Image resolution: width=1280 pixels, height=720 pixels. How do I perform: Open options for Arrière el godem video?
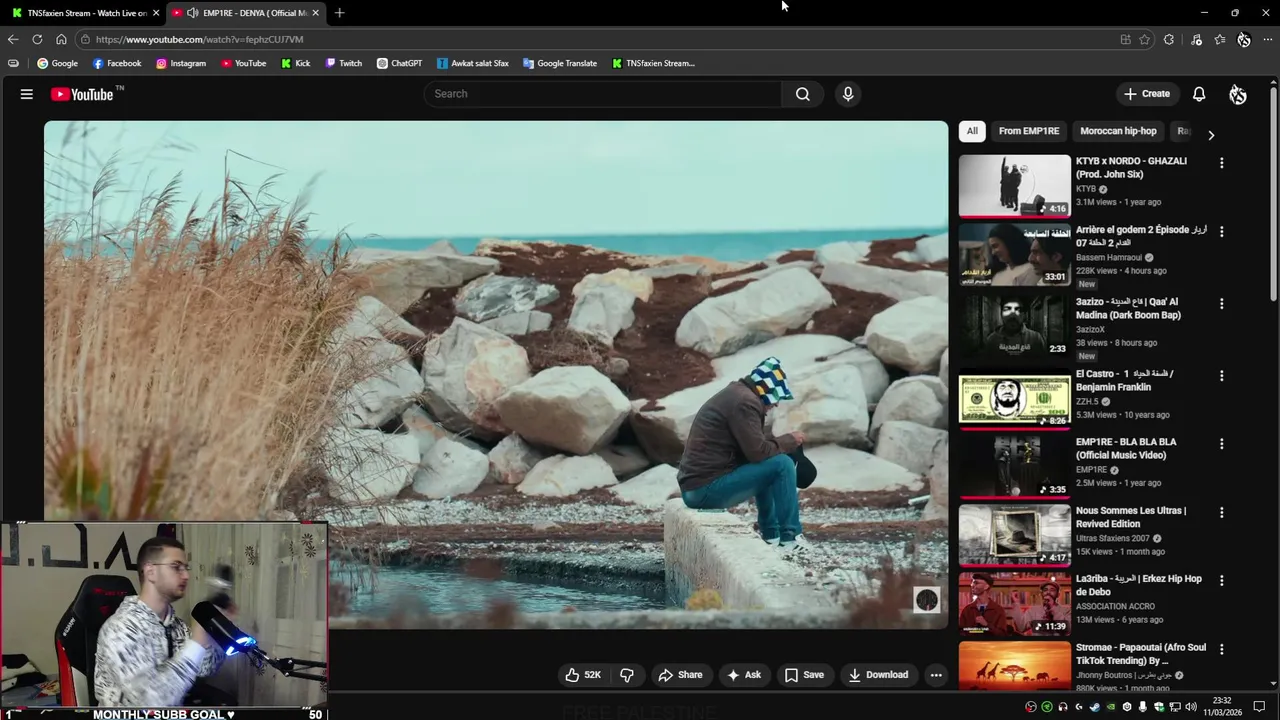1221,232
